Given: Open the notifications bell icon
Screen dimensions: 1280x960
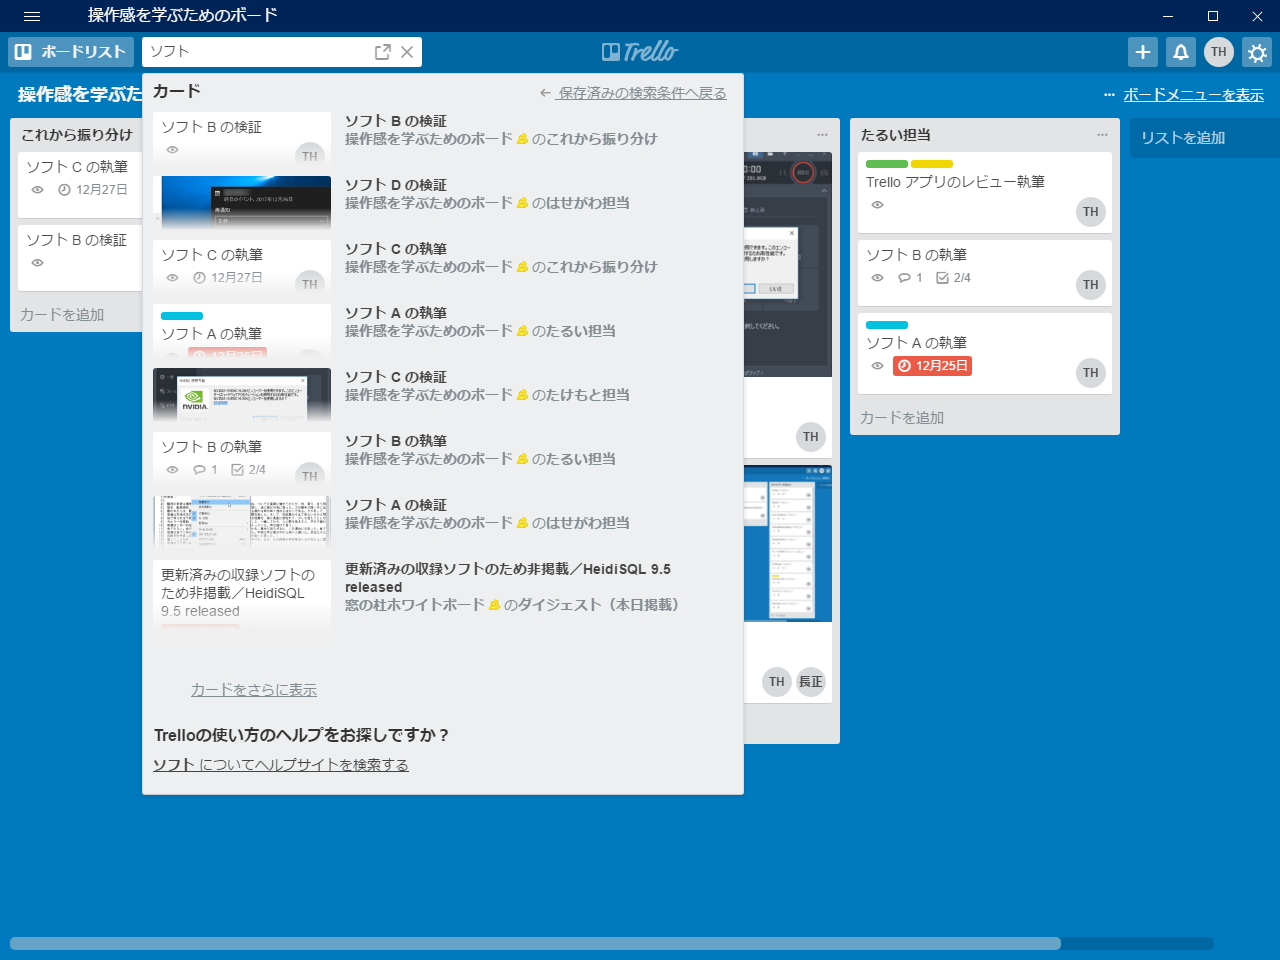Looking at the screenshot, I should 1180,52.
